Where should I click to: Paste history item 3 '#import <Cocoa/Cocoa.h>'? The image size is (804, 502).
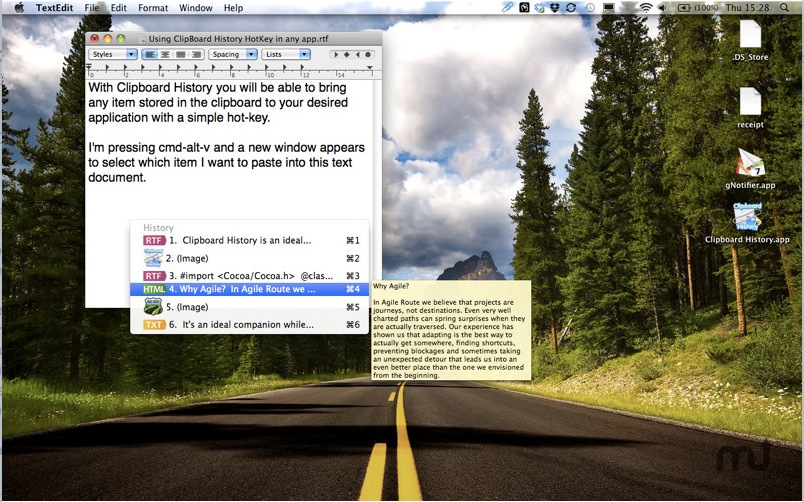[249, 276]
